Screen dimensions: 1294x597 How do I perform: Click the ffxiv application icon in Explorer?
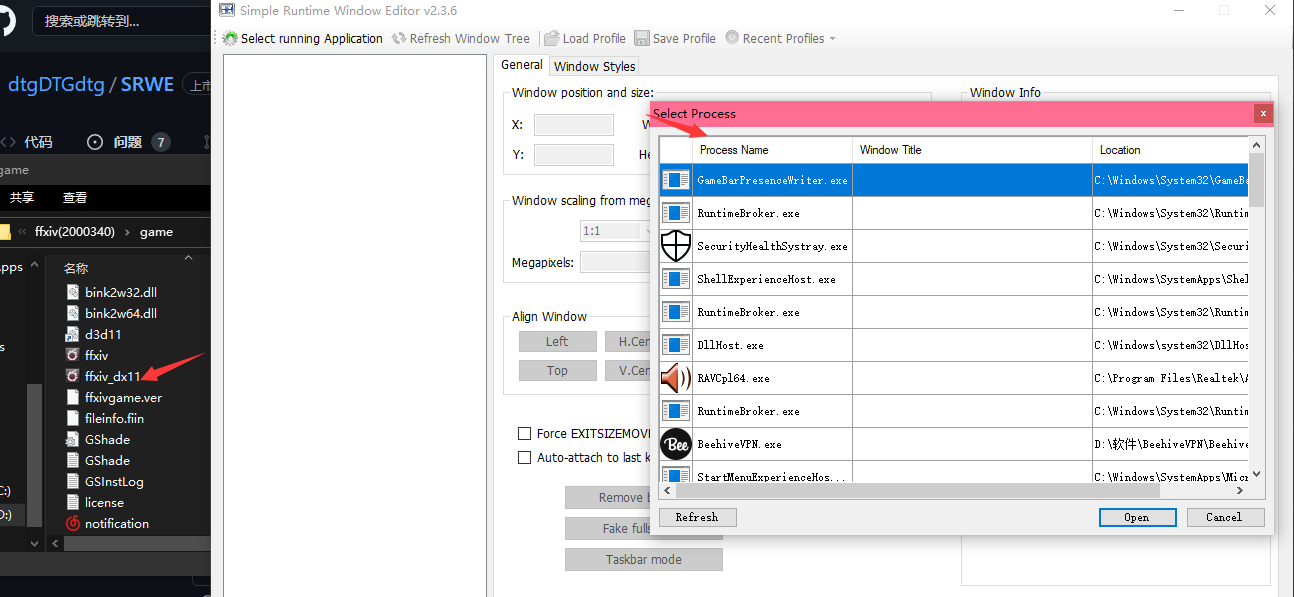[x=72, y=355]
